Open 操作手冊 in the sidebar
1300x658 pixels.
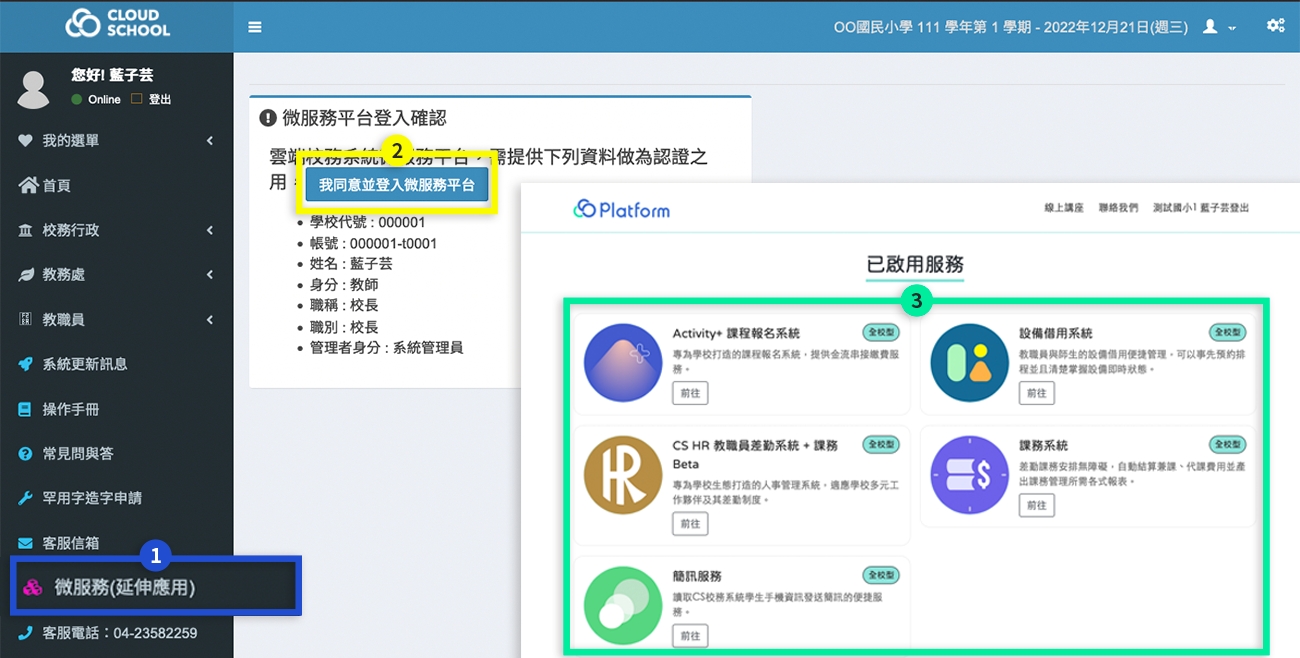(x=70, y=409)
